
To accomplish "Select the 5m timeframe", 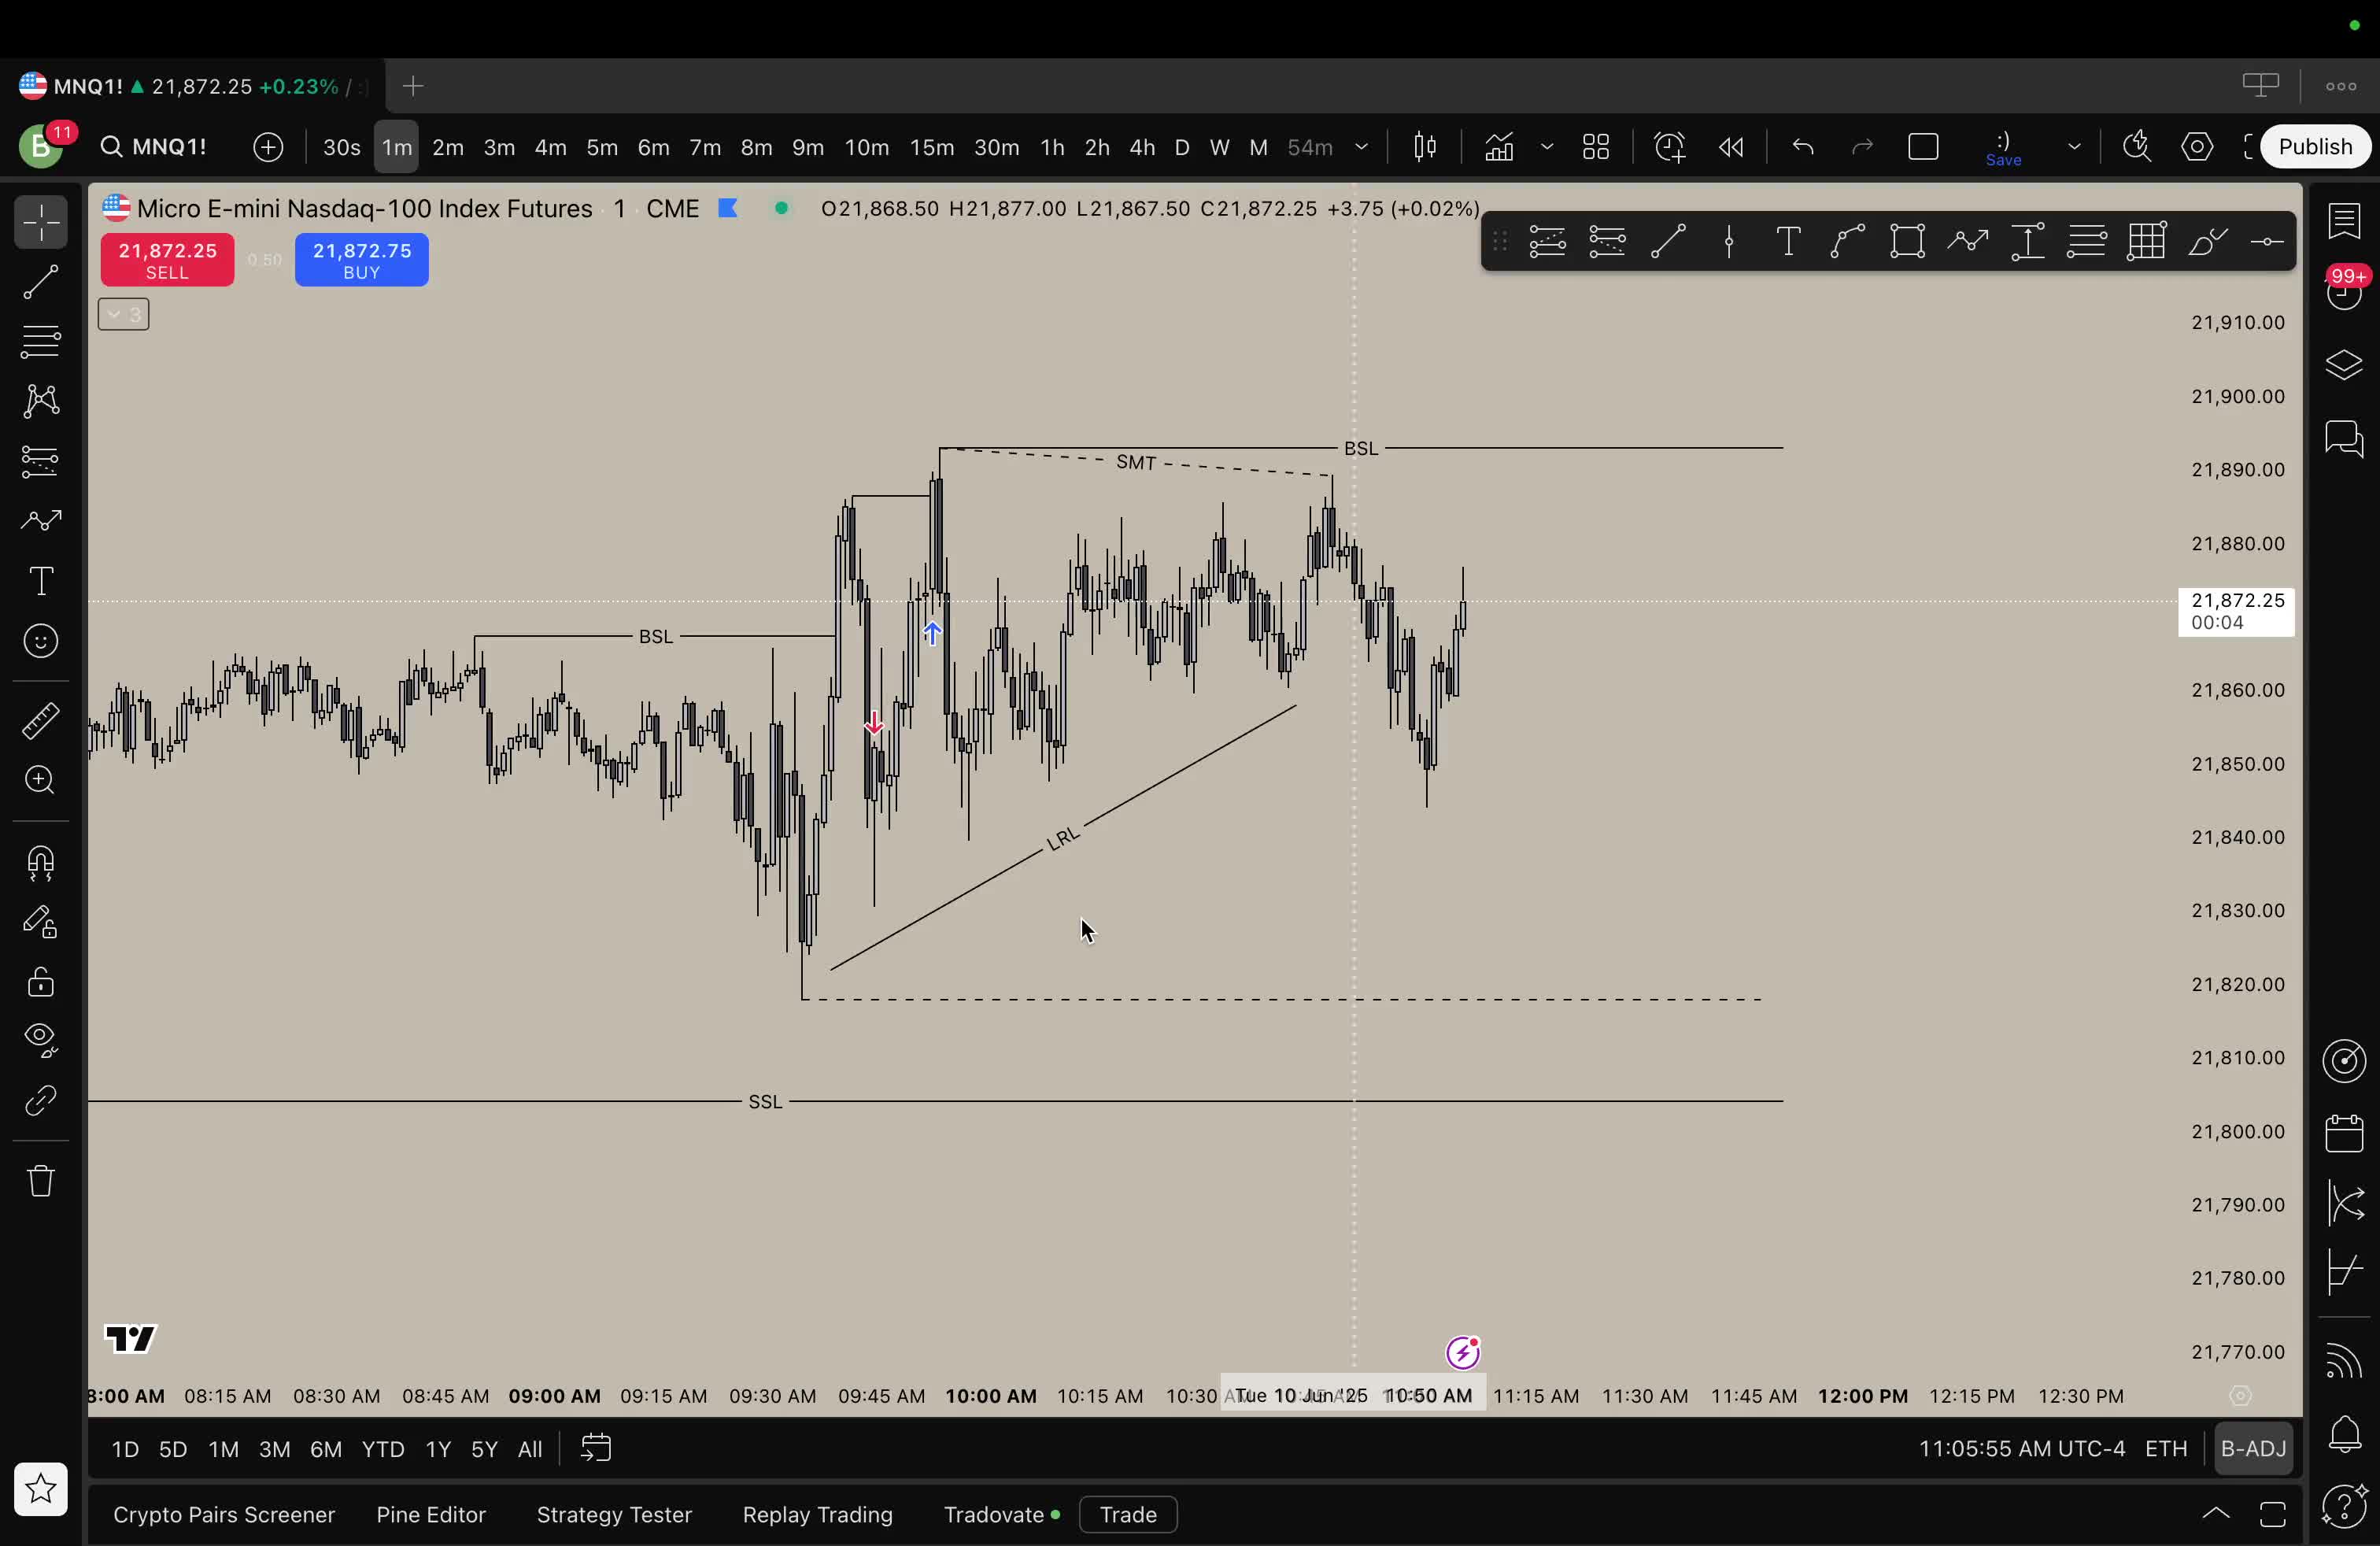I will point(601,147).
